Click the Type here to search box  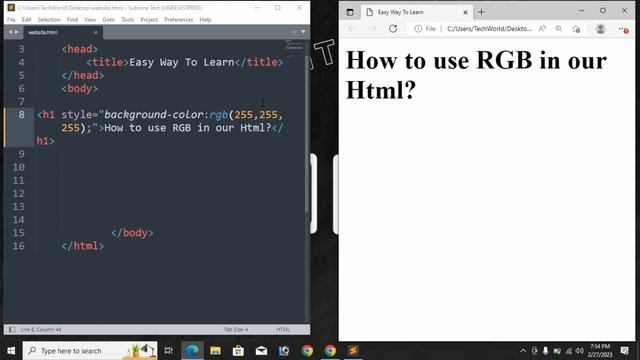pyautogui.click(x=90, y=351)
